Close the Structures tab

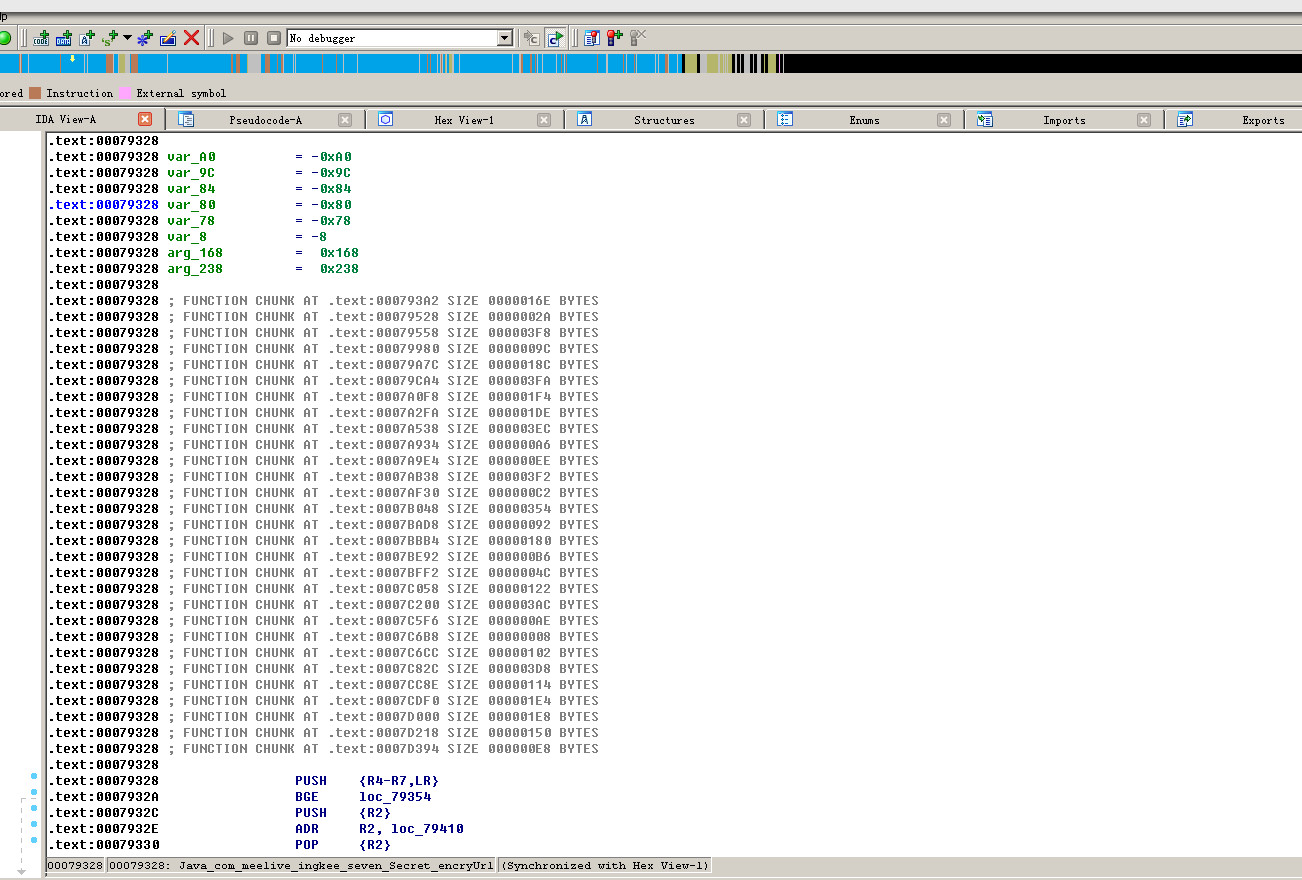(744, 120)
